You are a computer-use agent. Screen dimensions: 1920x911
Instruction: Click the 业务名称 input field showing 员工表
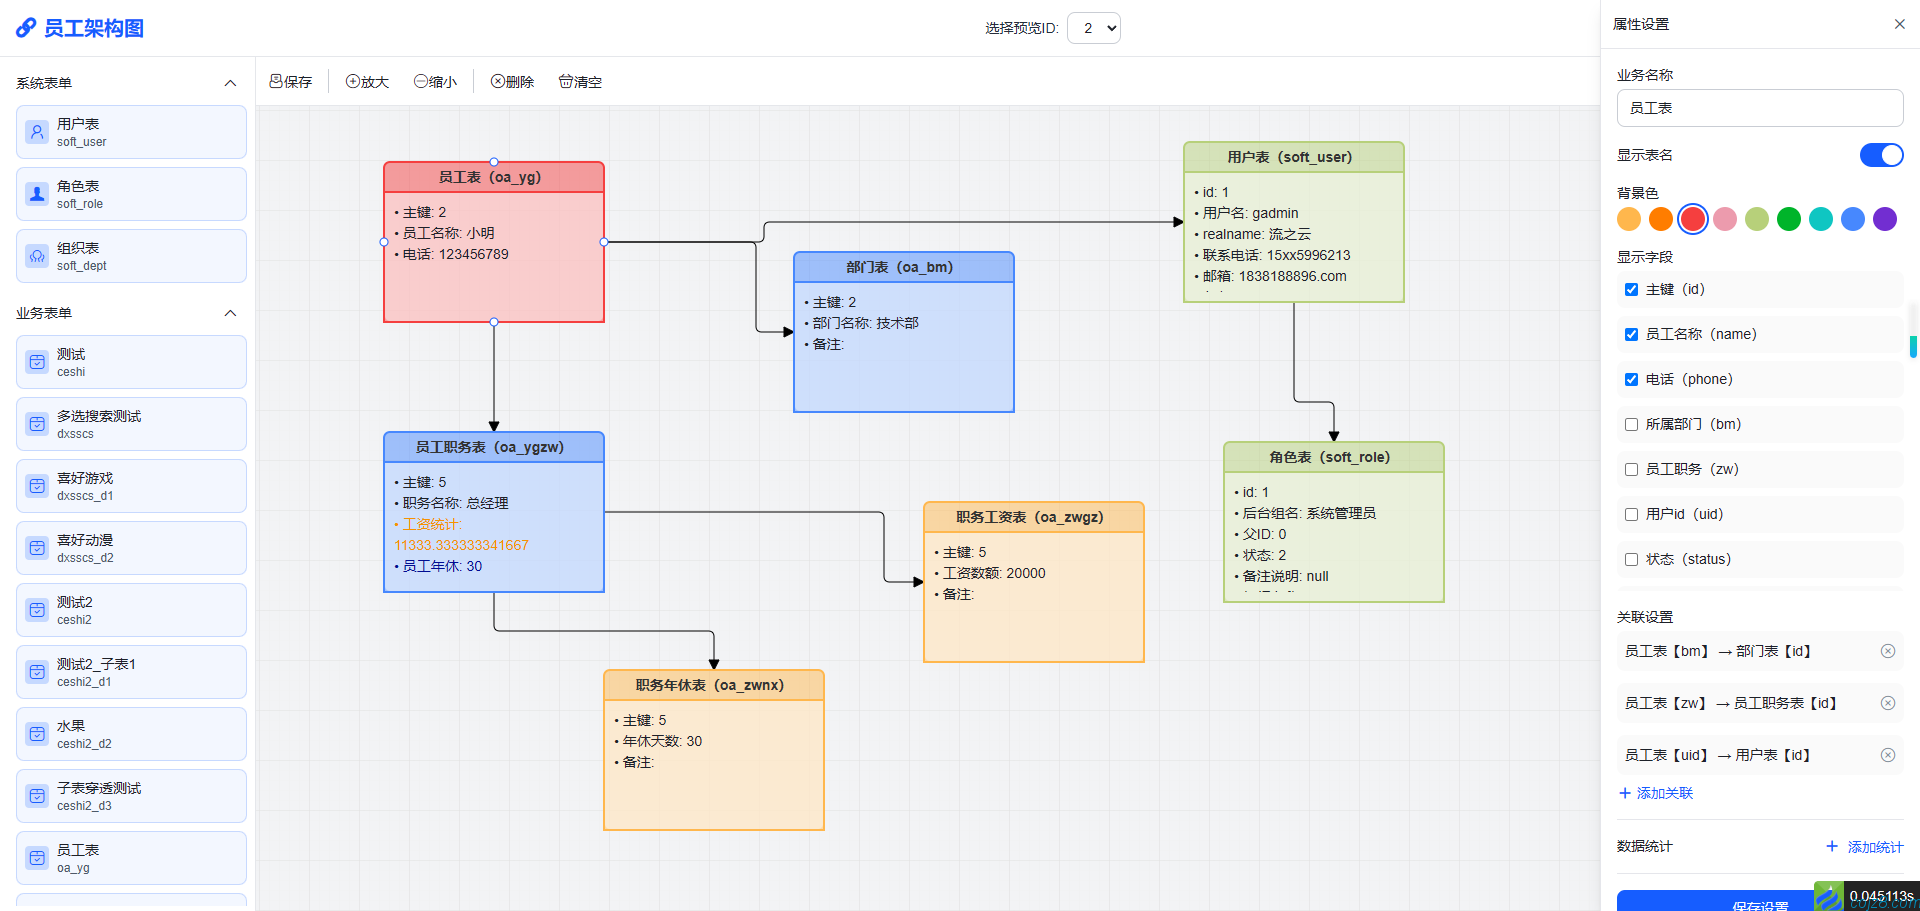[x=1759, y=107]
